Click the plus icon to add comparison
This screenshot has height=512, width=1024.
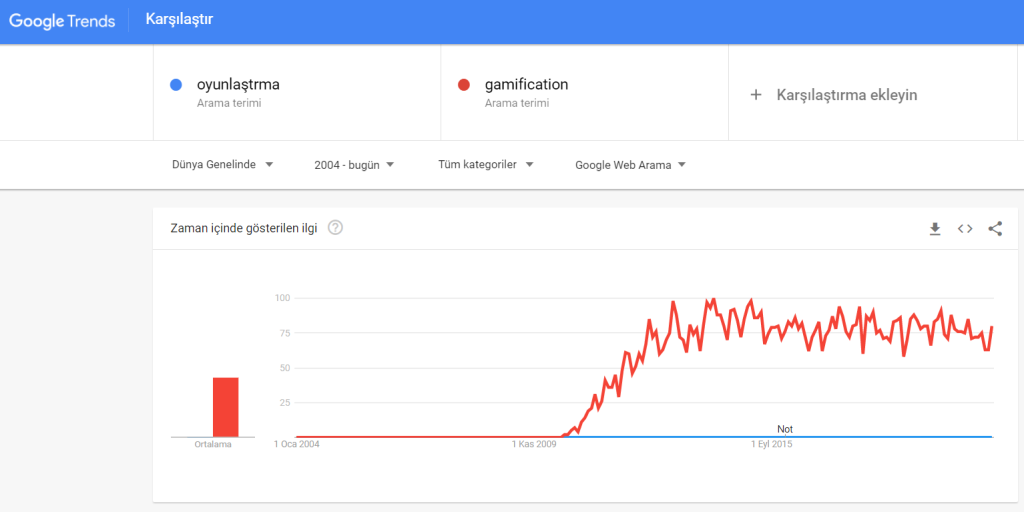point(756,95)
